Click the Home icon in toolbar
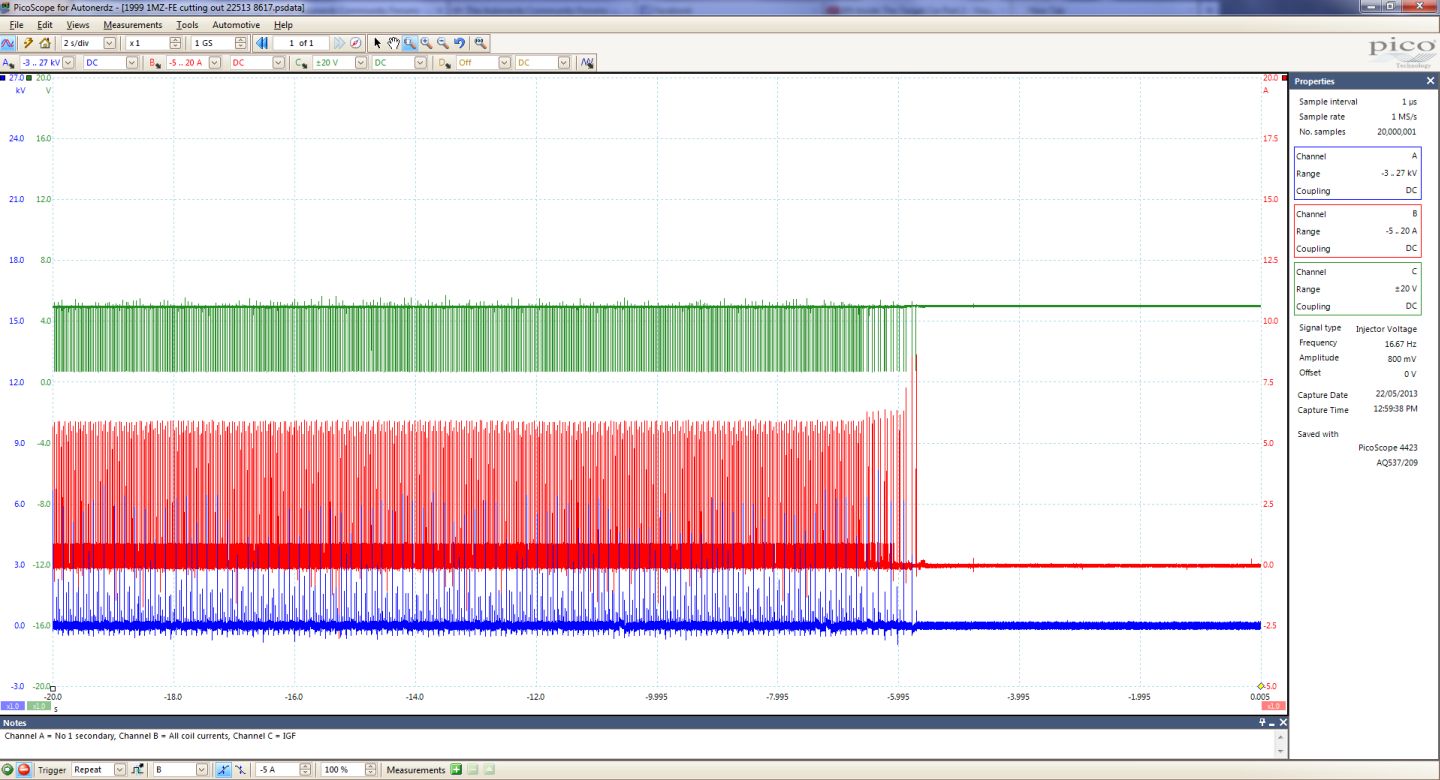 [x=45, y=43]
